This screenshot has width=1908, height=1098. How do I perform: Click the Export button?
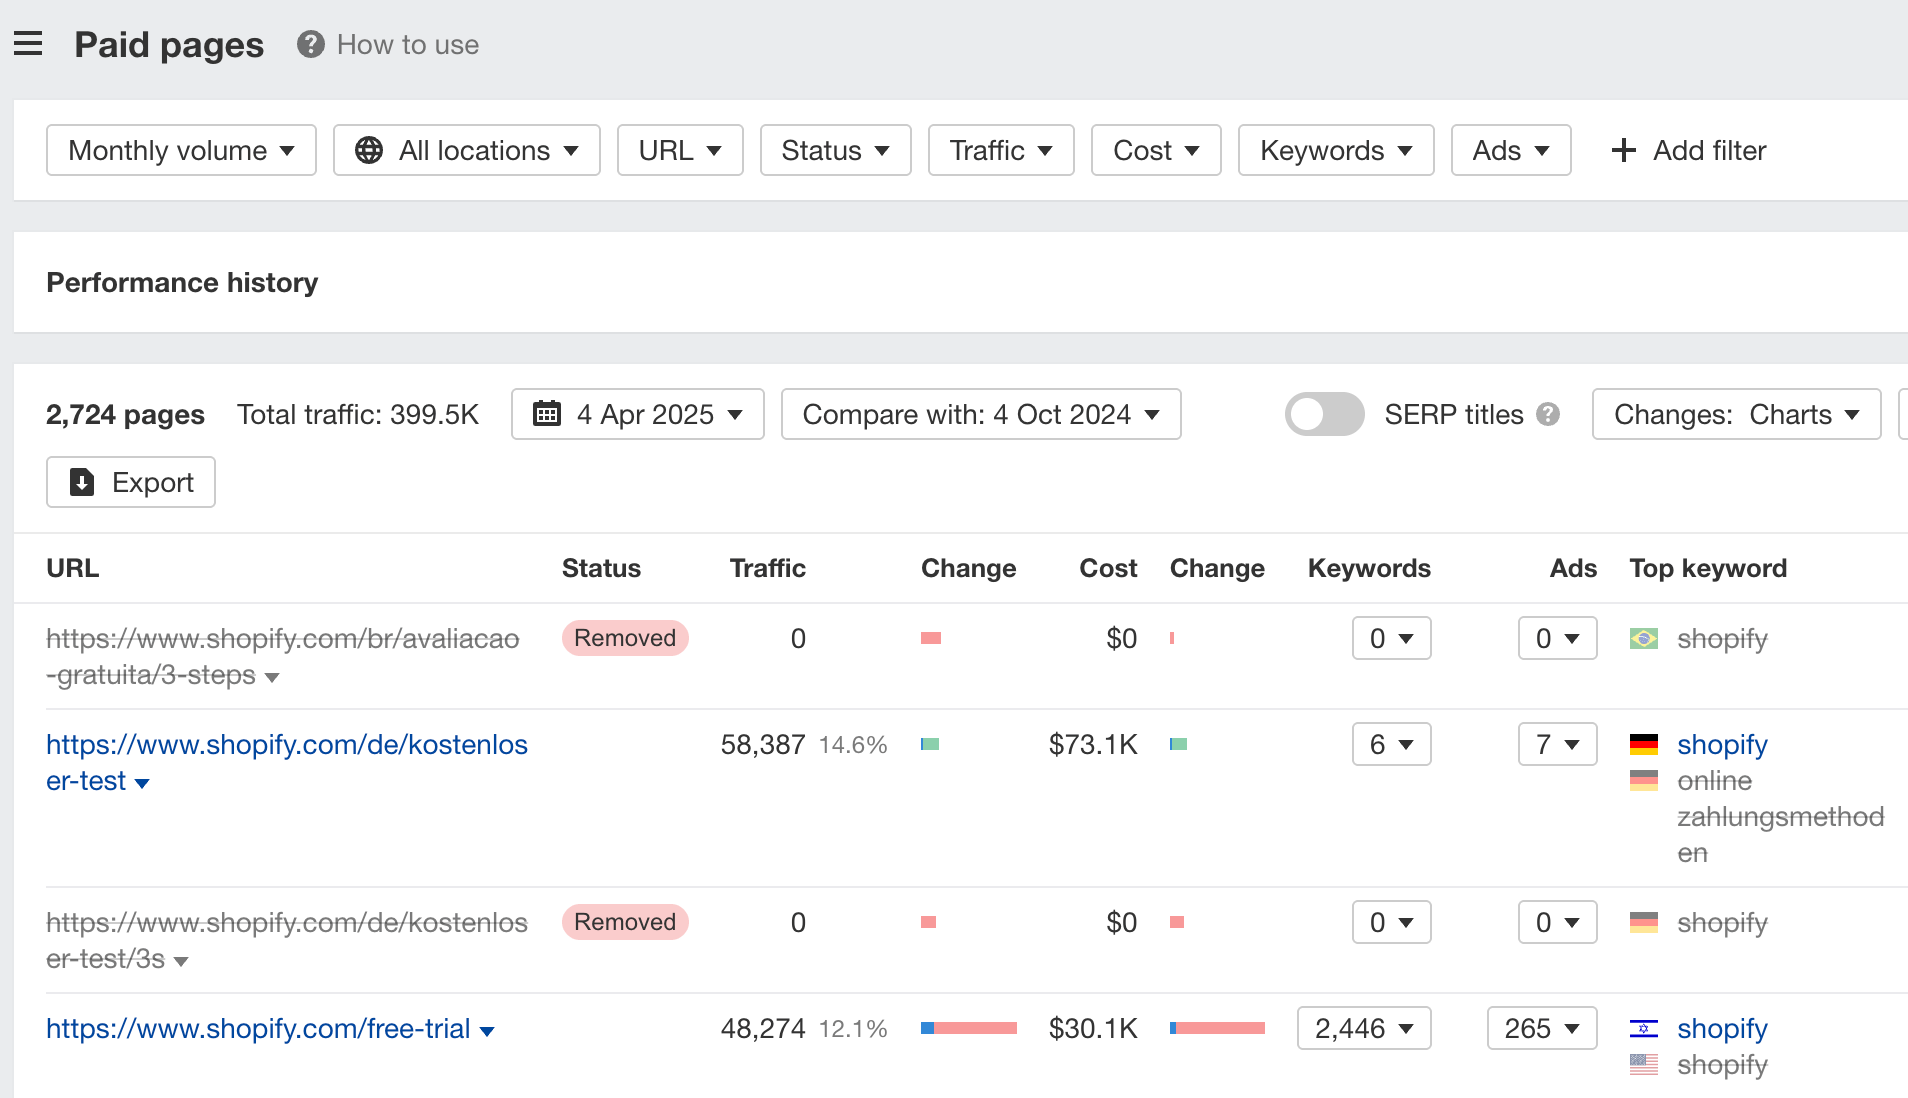tap(130, 482)
